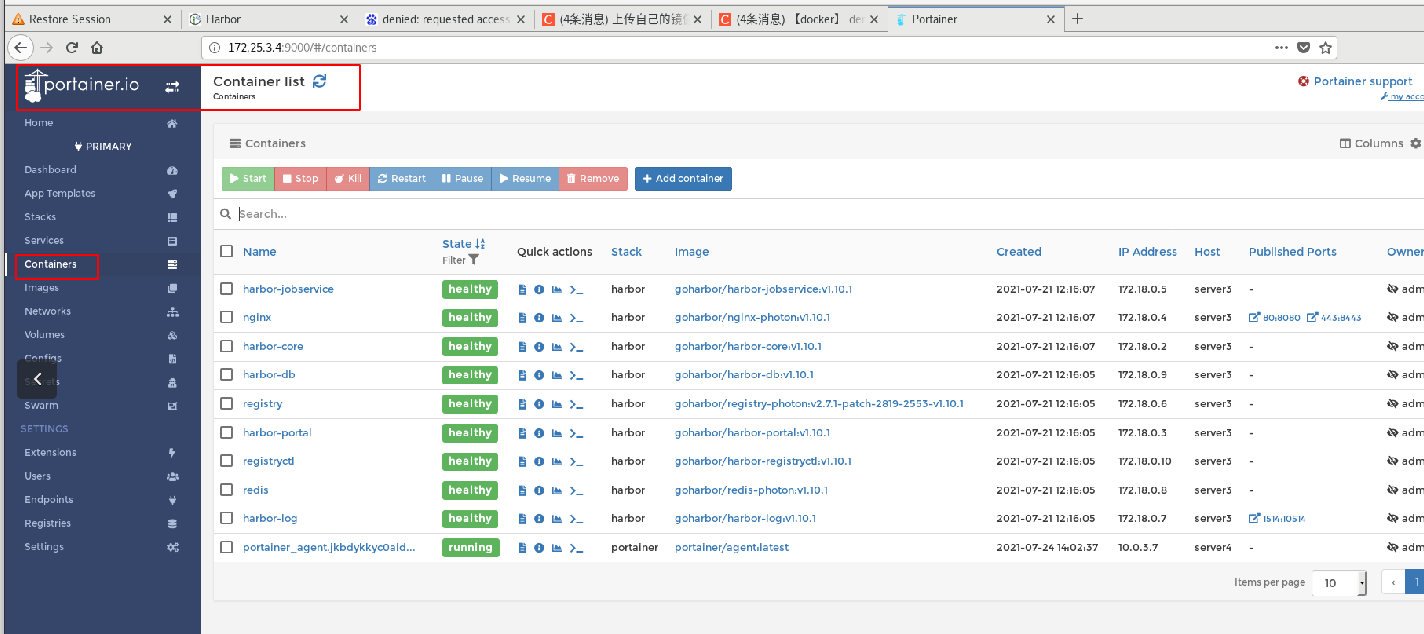
Task: Open stats icon for registryctl
Action: tap(556, 462)
